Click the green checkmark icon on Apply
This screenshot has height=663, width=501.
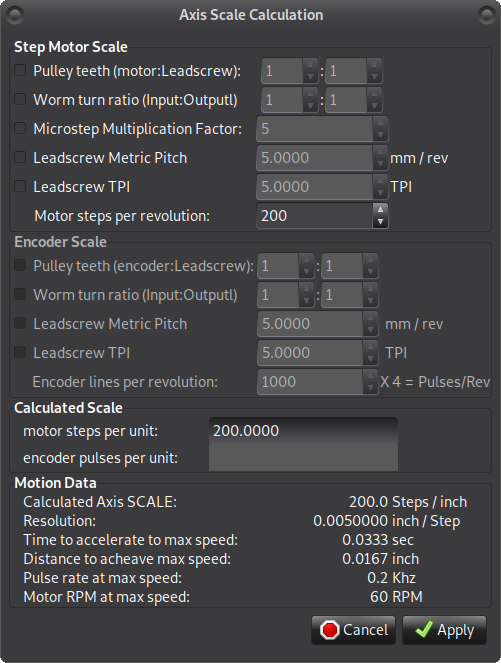(x=423, y=629)
